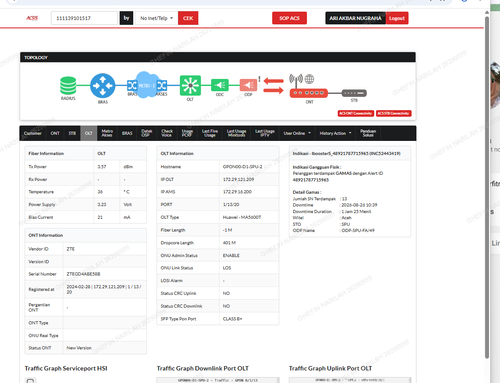Click the Traffic Graph Downlink Port OLT image
The image size is (500, 383).
tap(218, 380)
